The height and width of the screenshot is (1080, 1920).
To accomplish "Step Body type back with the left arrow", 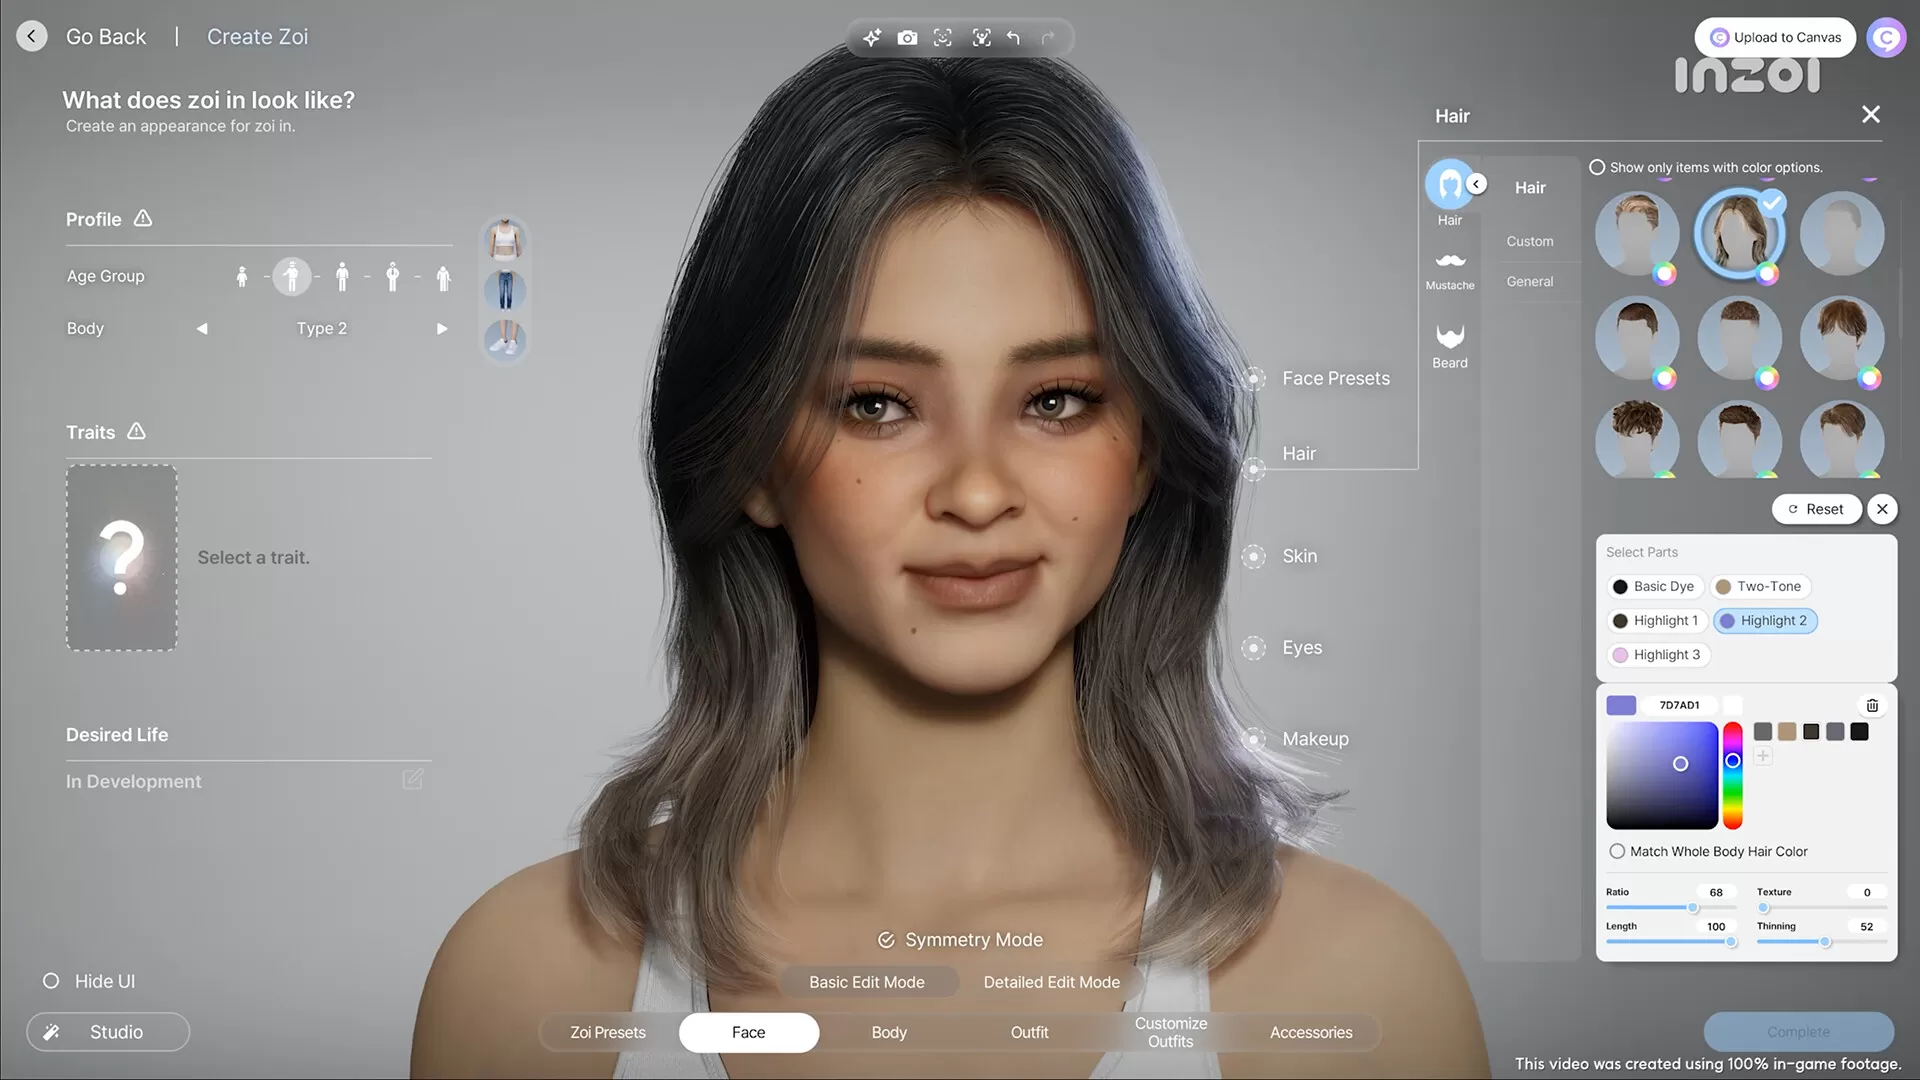I will pos(202,328).
